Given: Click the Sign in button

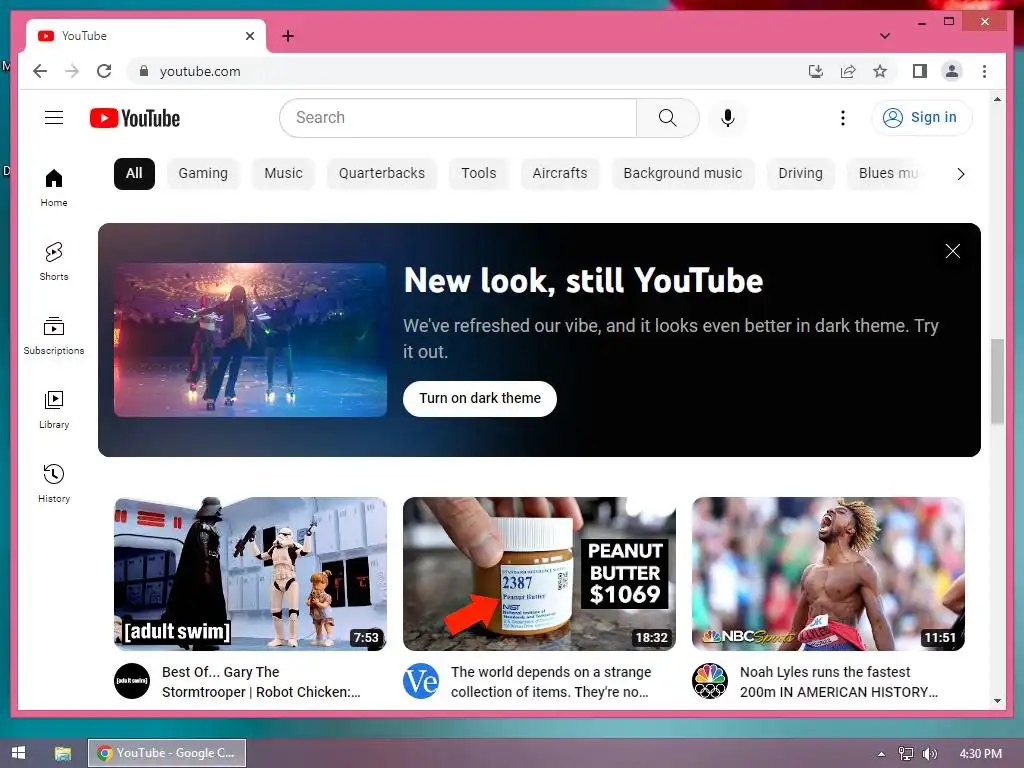Looking at the screenshot, I should click(921, 118).
